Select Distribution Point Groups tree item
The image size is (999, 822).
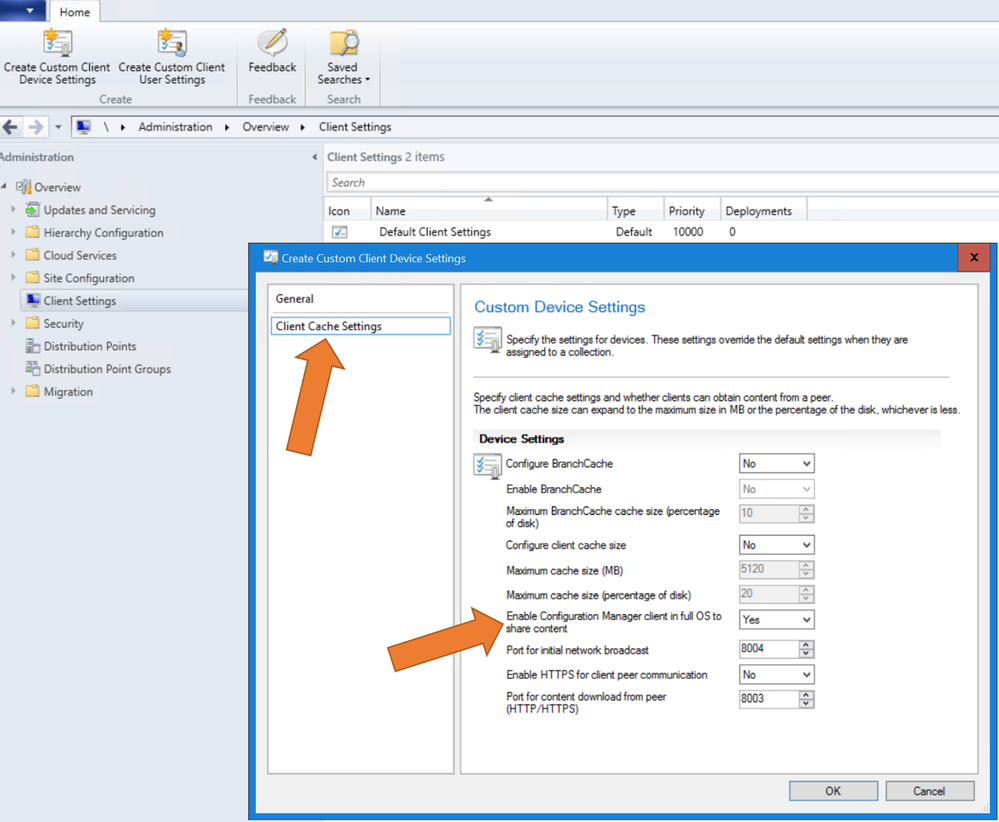107,368
